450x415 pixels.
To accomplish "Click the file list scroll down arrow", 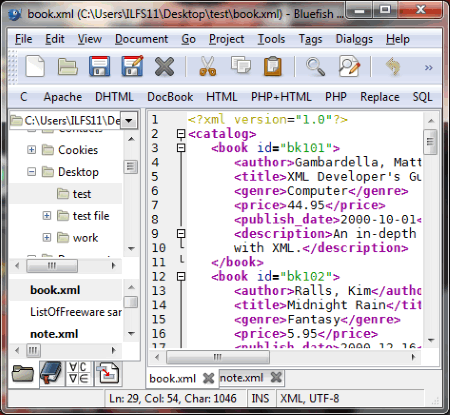I will (x=131, y=333).
